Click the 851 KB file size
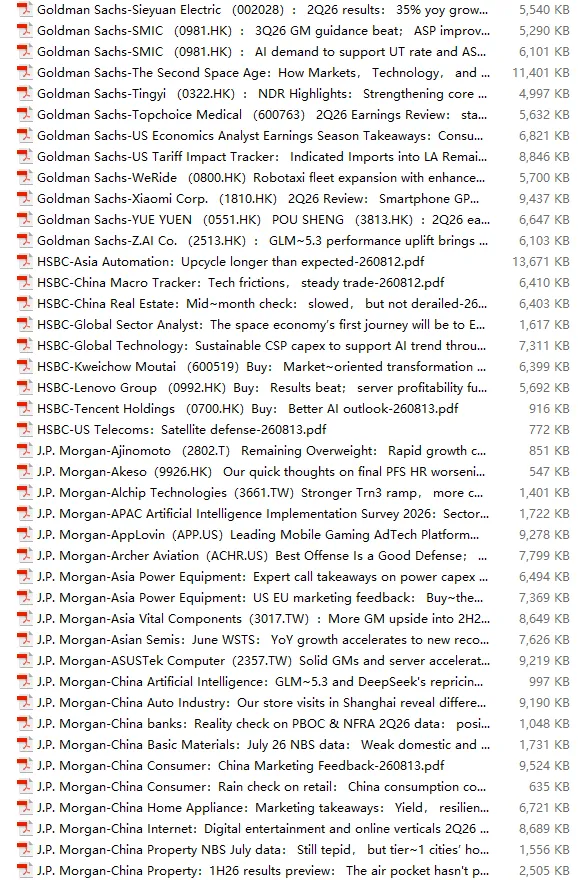This screenshot has width=578, height=880. 549,451
